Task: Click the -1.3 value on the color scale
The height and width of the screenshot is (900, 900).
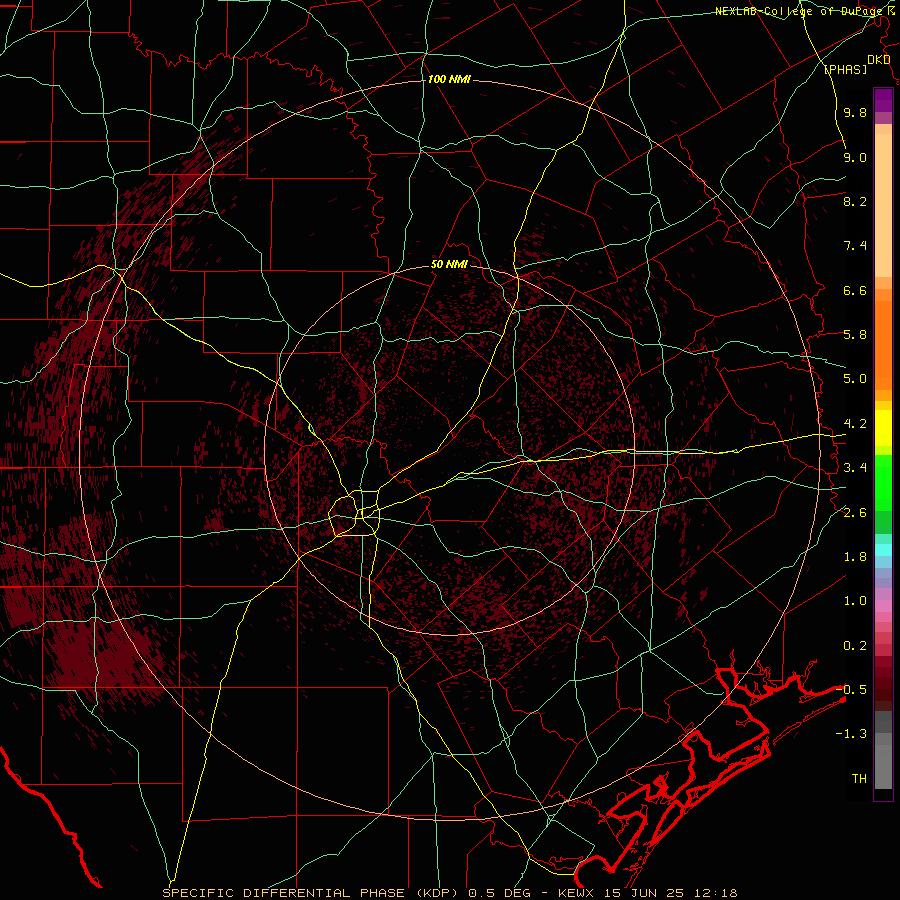Action: (852, 734)
